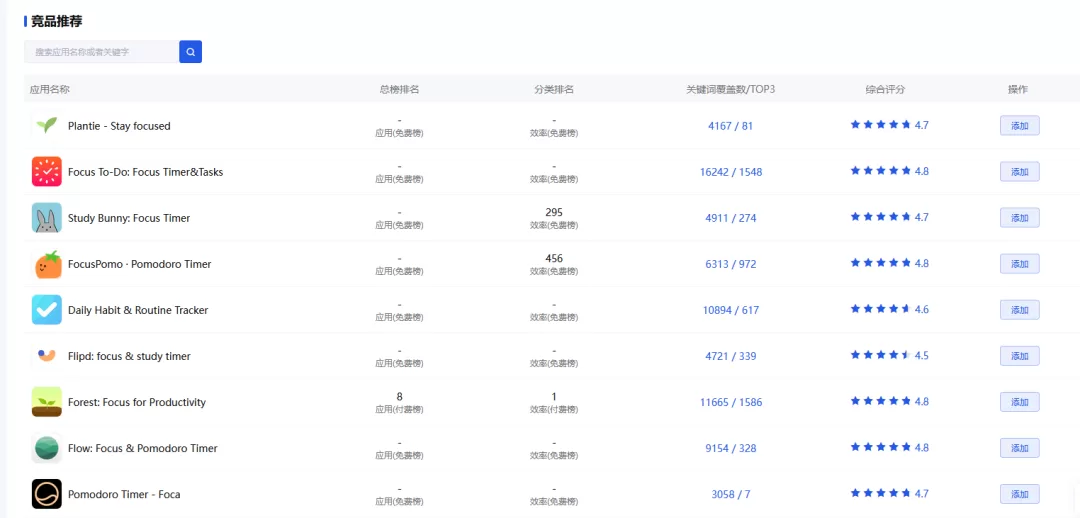
Task: Click FocusPomo · Pomodoro Timer name
Action: (139, 265)
